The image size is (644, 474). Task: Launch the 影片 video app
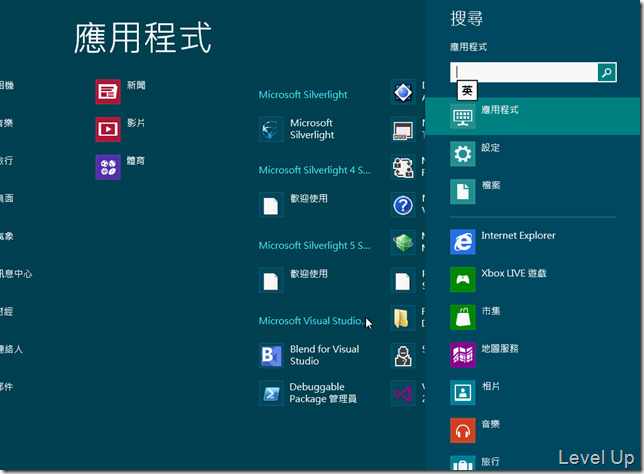coord(108,129)
